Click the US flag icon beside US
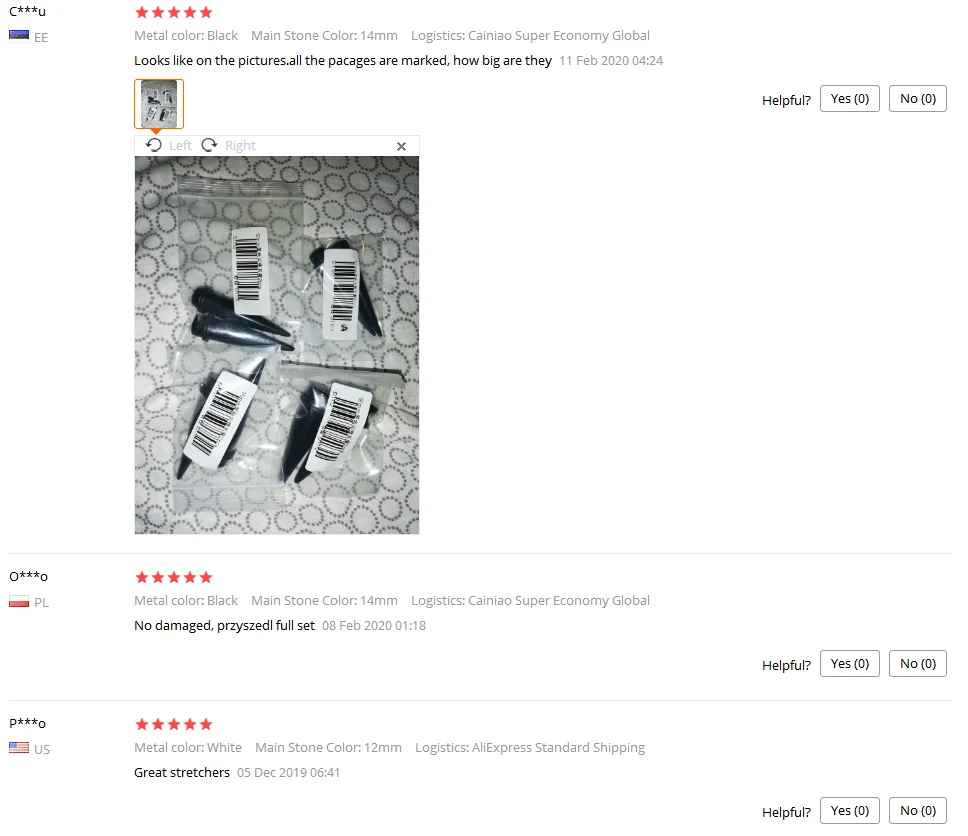Screen dimensions: 968x836 pyautogui.click(x=19, y=748)
